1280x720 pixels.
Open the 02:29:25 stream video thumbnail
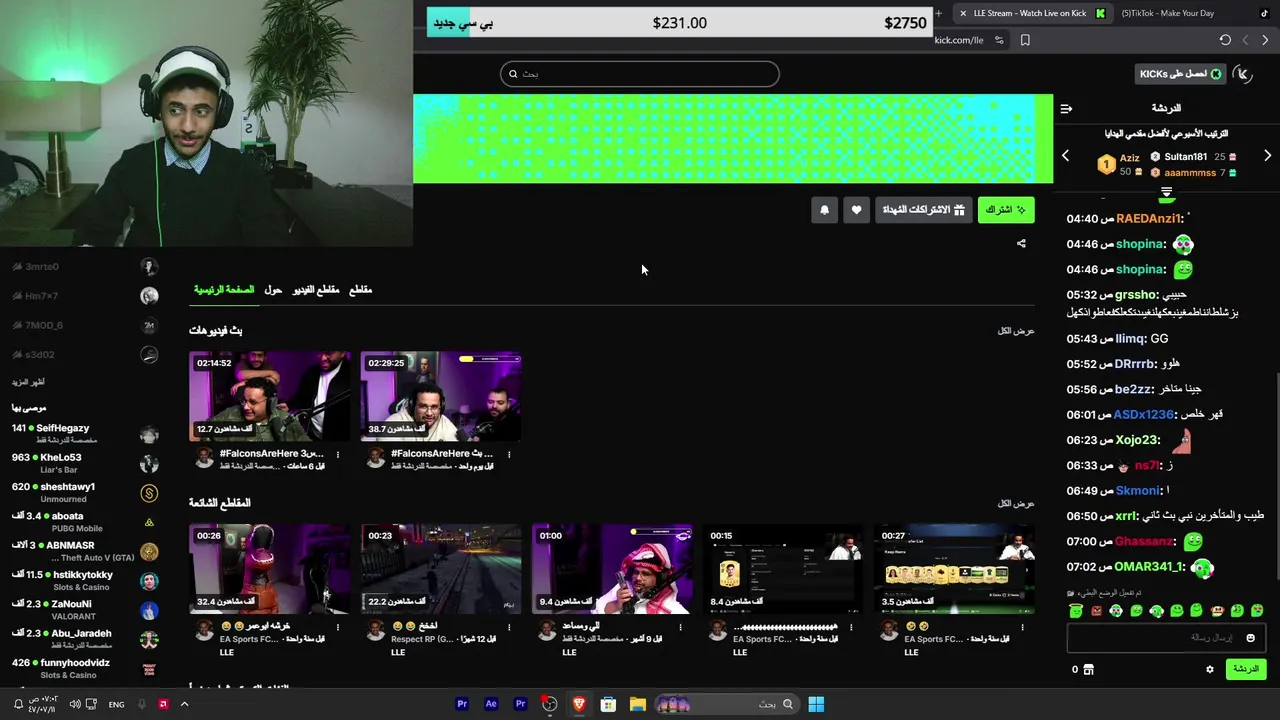[441, 396]
